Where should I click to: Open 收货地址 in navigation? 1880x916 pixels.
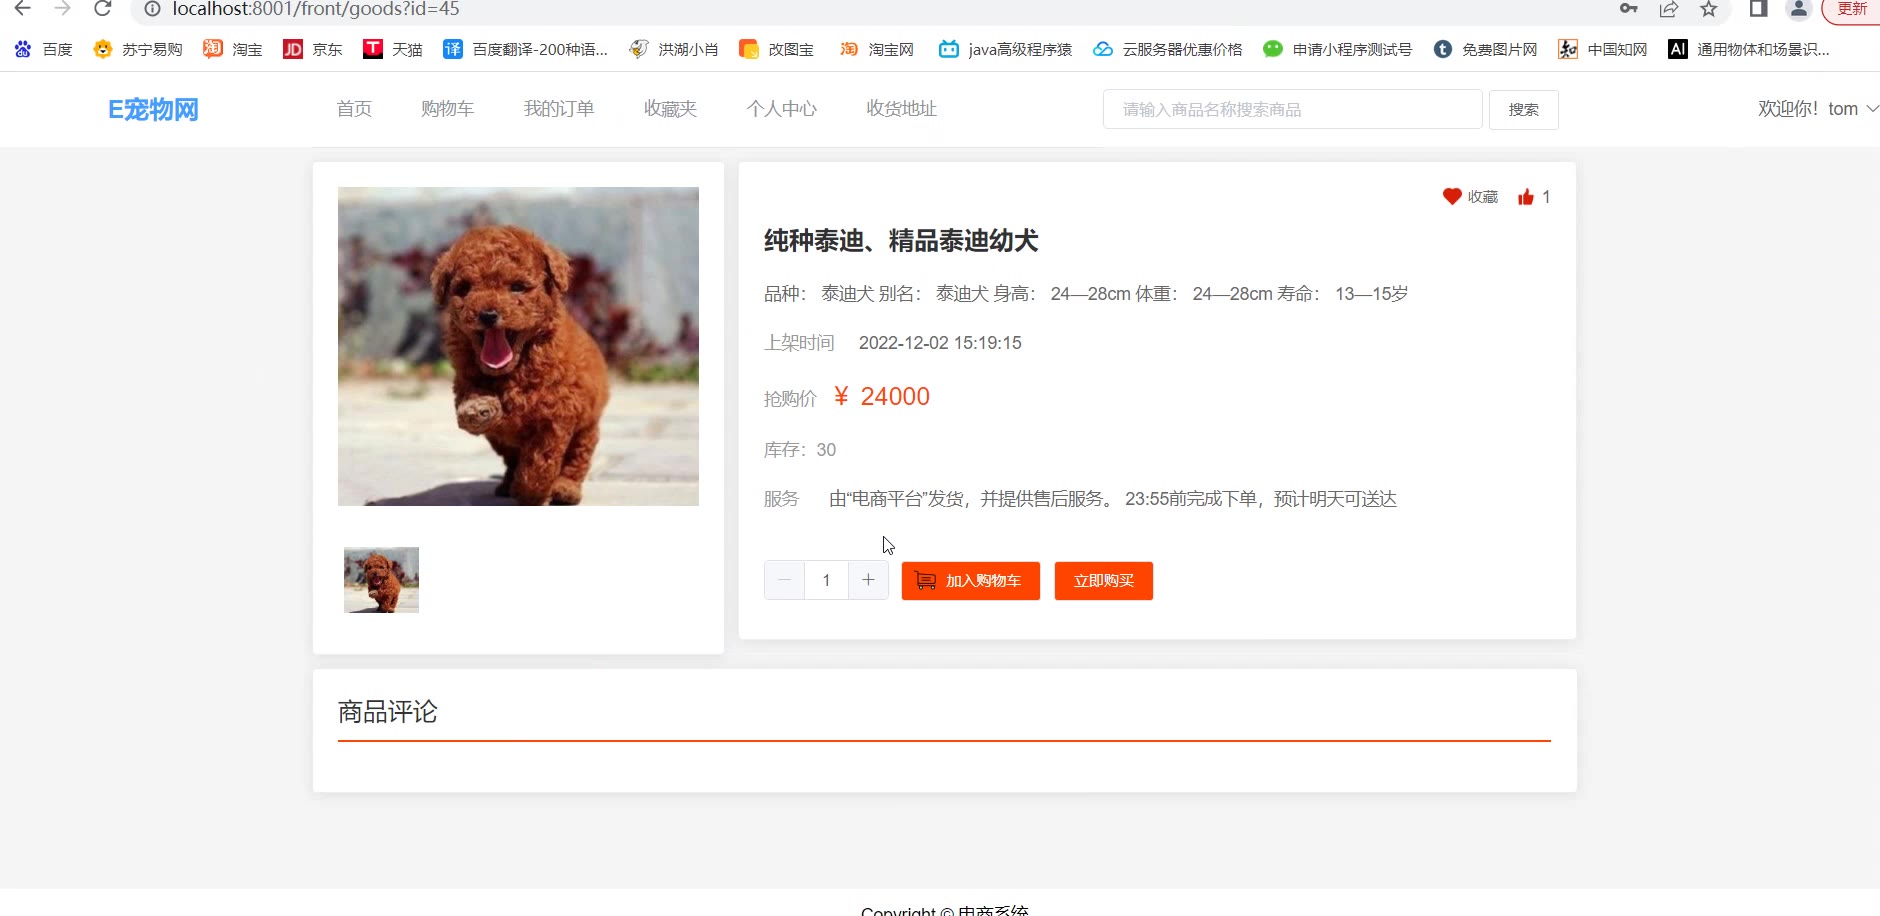(x=901, y=109)
